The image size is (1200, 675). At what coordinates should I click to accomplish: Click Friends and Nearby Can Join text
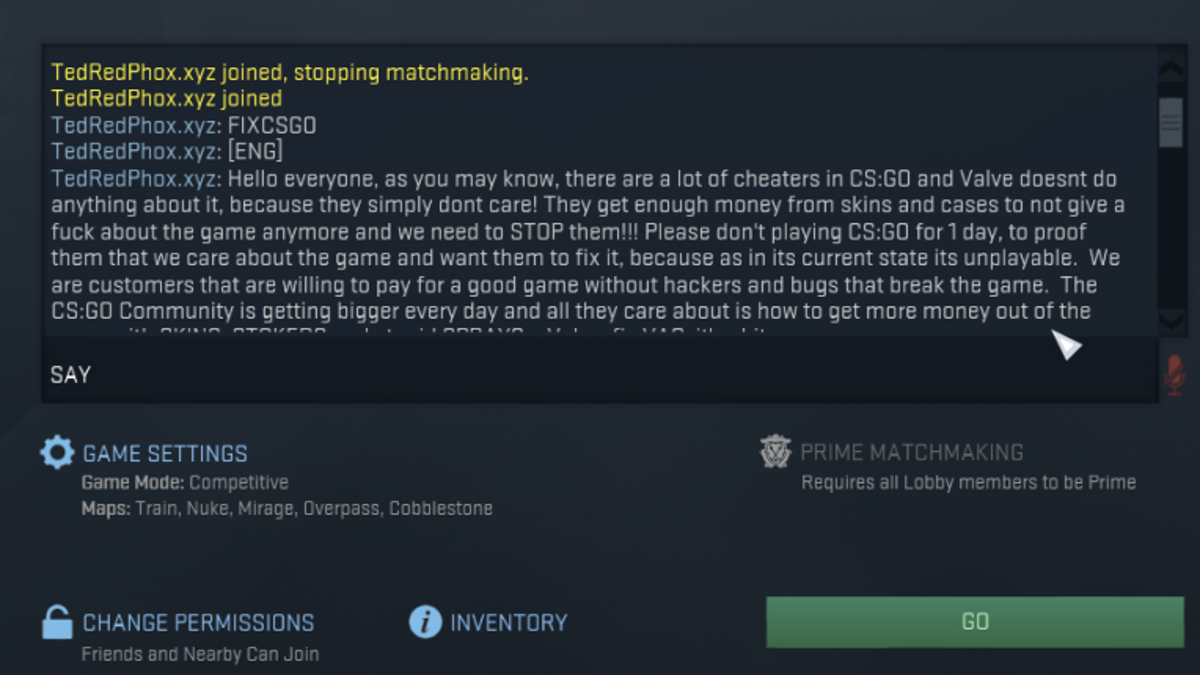pos(200,655)
